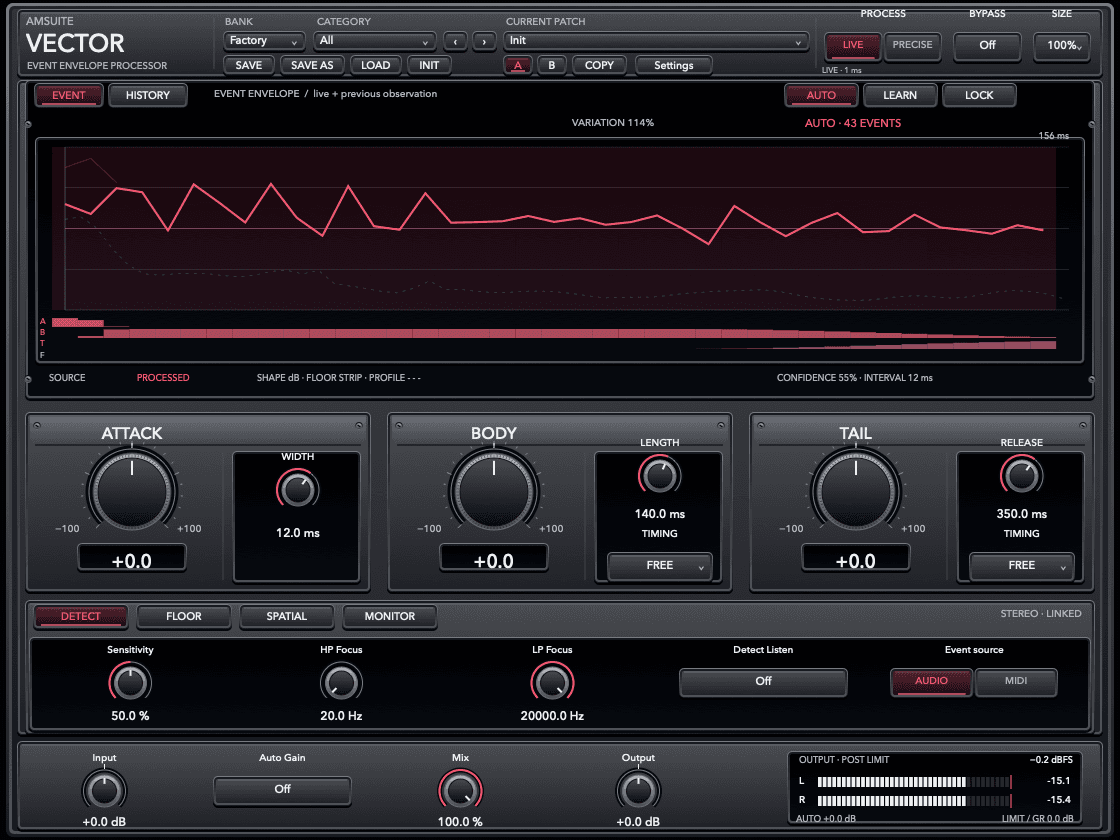This screenshot has height=840, width=1120.
Task: Click the 350.0 ms release value
Action: click(x=1021, y=514)
